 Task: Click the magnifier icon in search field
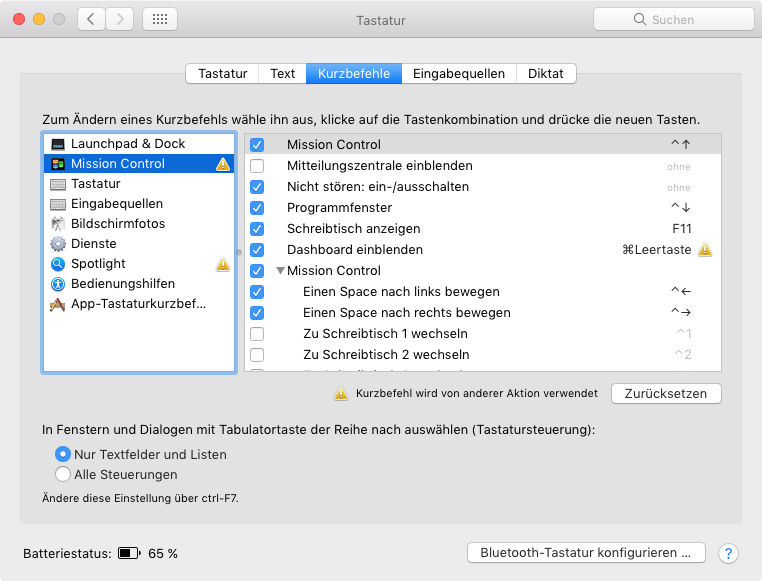640,19
